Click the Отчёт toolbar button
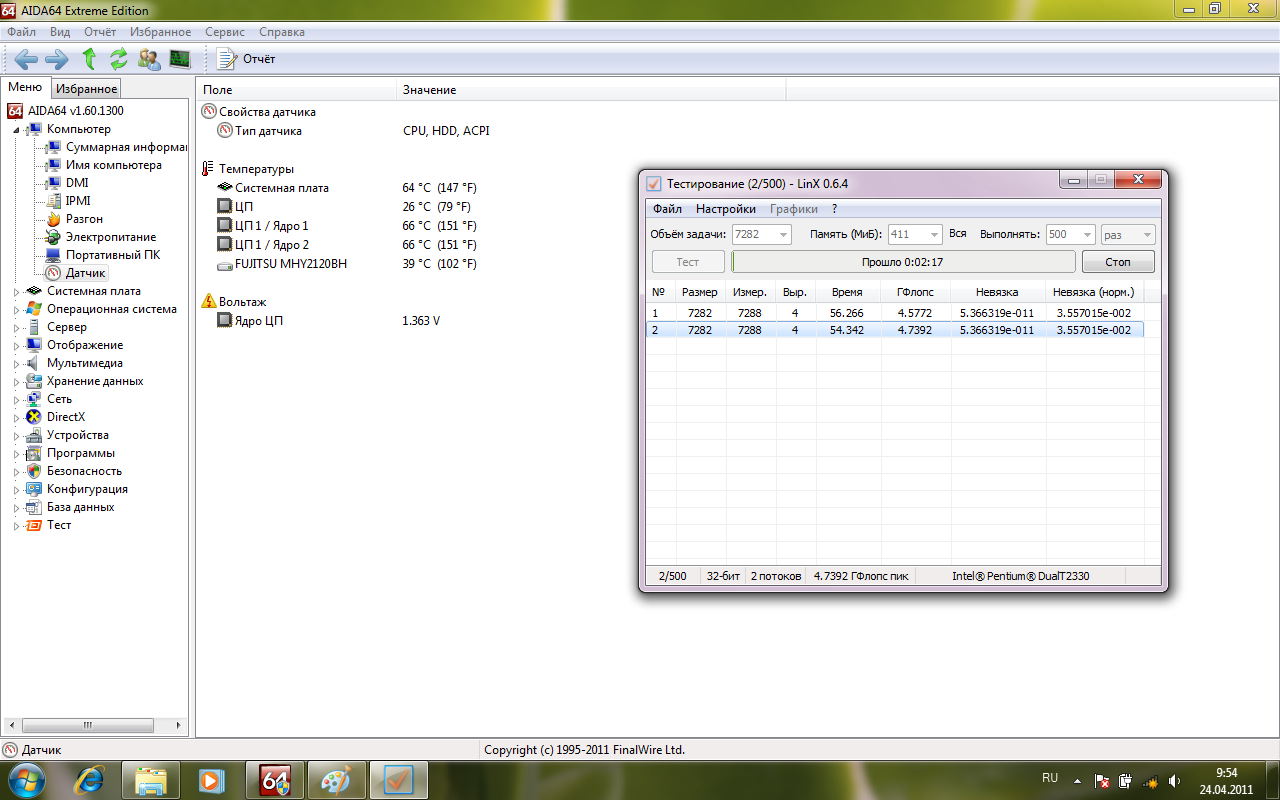 click(247, 59)
